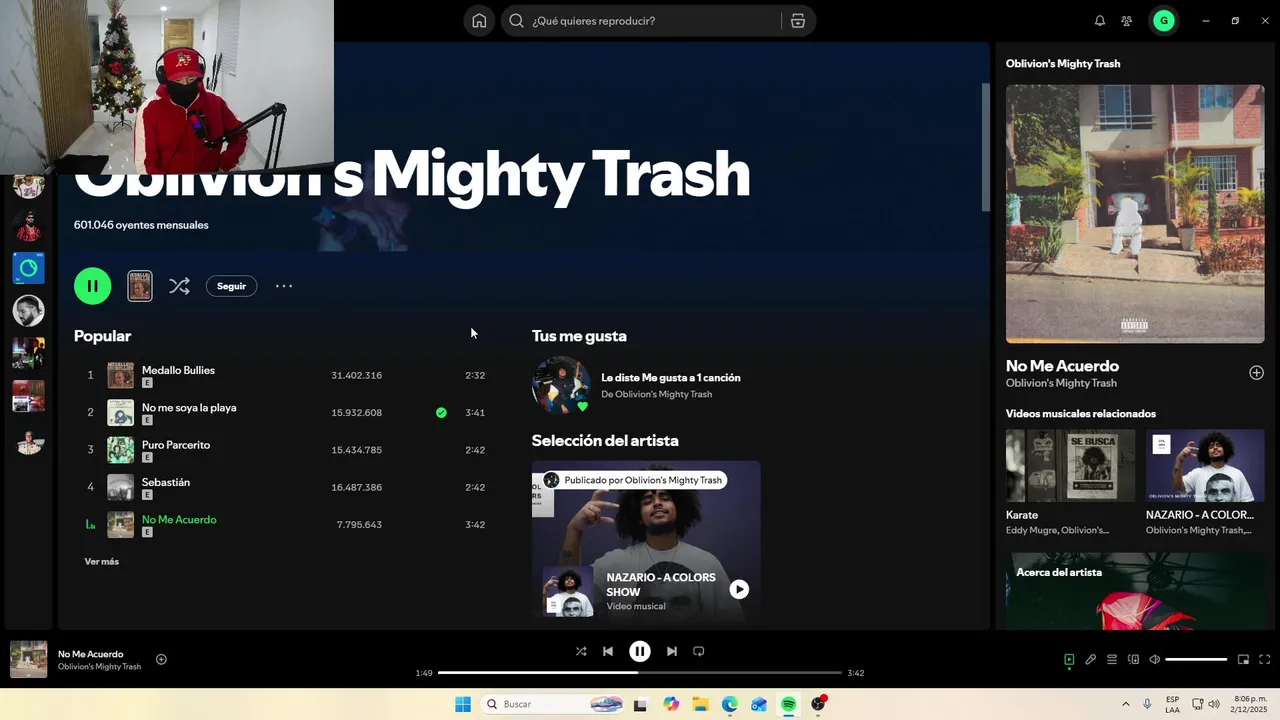Play NAZARIO - A COLORS SHOW artist pick
This screenshot has width=1280, height=720.
tap(738, 590)
